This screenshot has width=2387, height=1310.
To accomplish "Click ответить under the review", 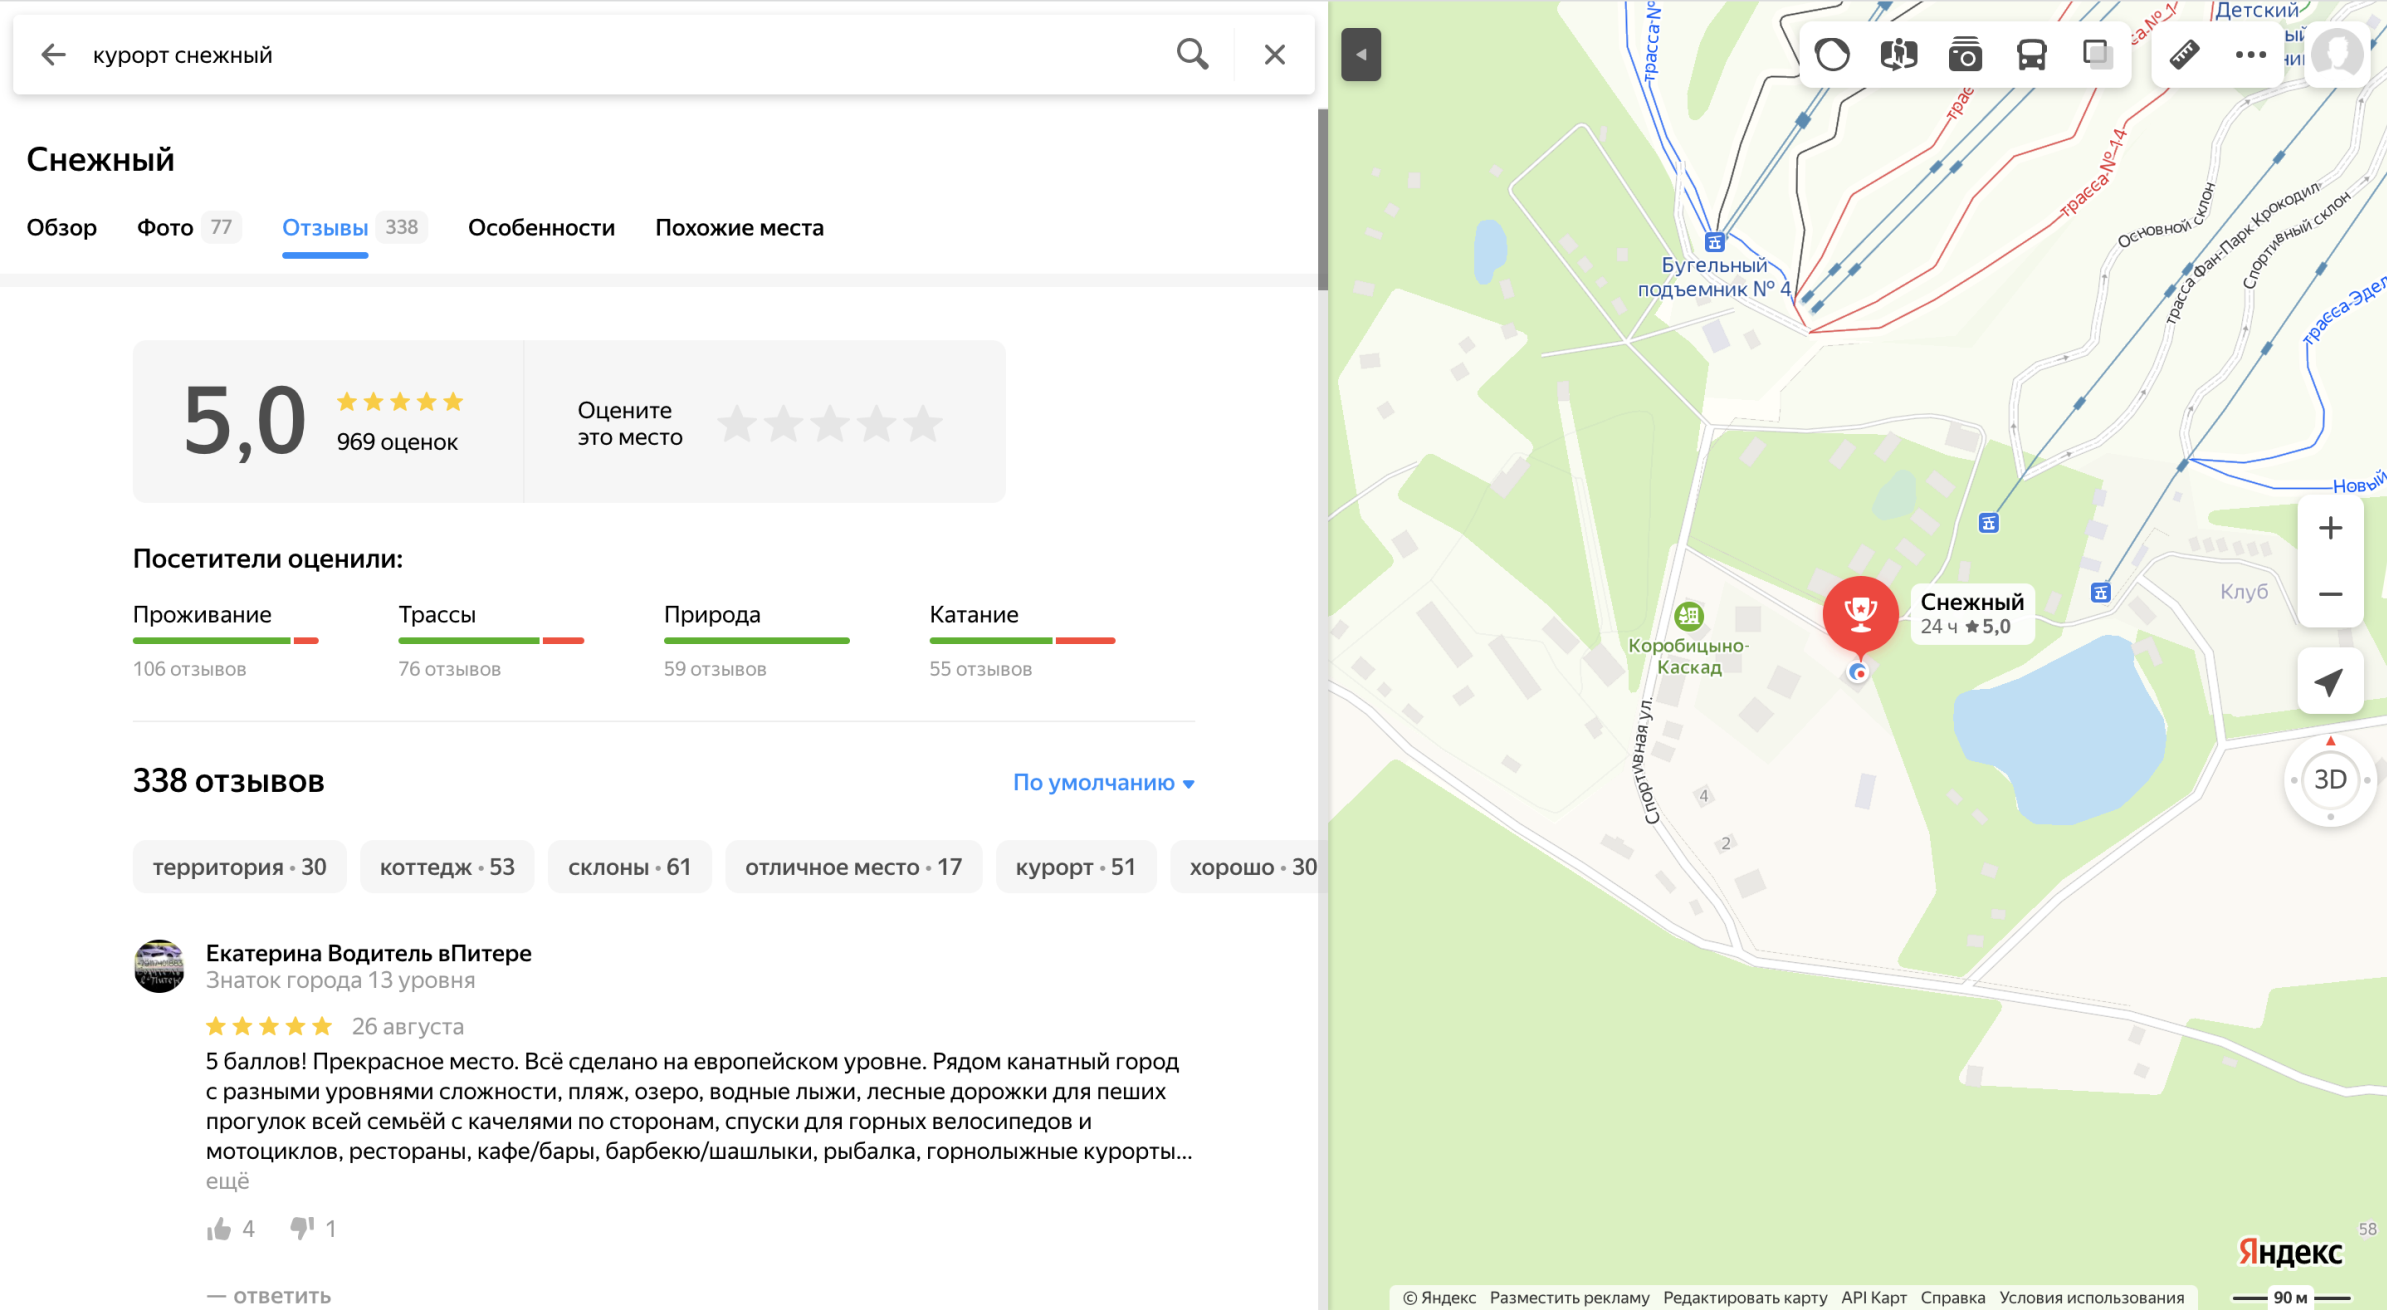I will pyautogui.click(x=281, y=1296).
